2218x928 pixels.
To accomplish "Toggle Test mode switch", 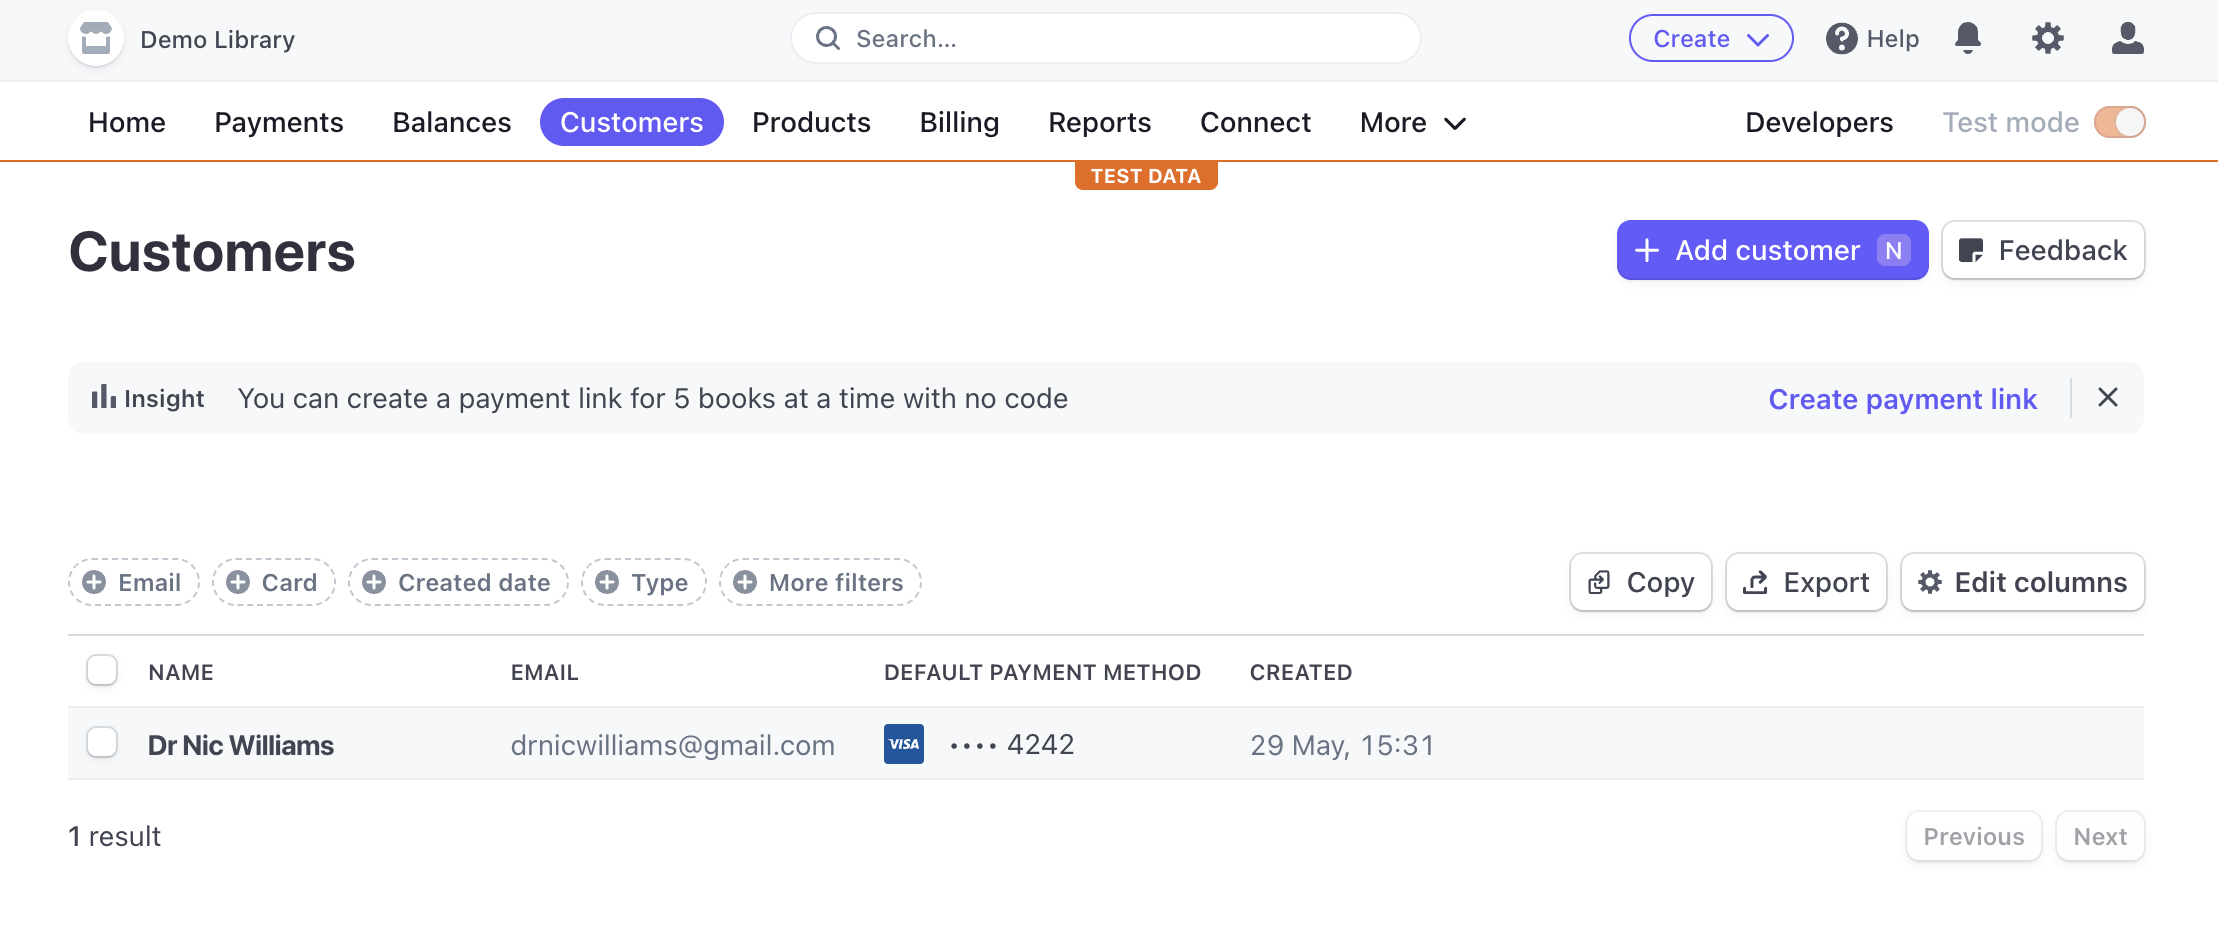I will coord(2120,122).
